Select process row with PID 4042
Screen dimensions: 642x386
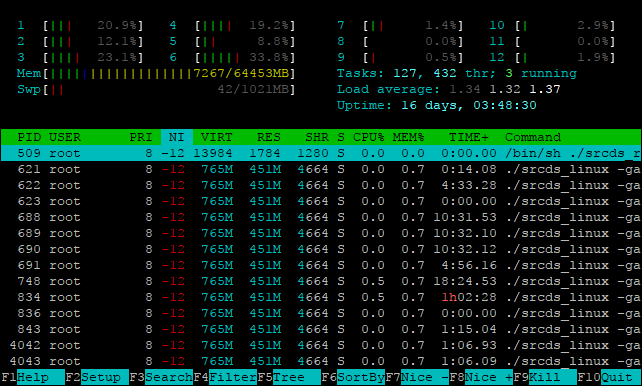[x=321, y=345]
